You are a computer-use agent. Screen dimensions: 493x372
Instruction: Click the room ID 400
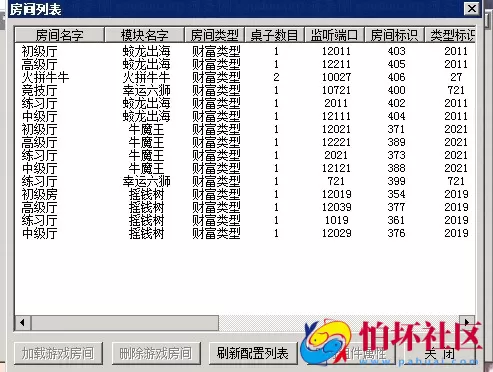[396, 90]
